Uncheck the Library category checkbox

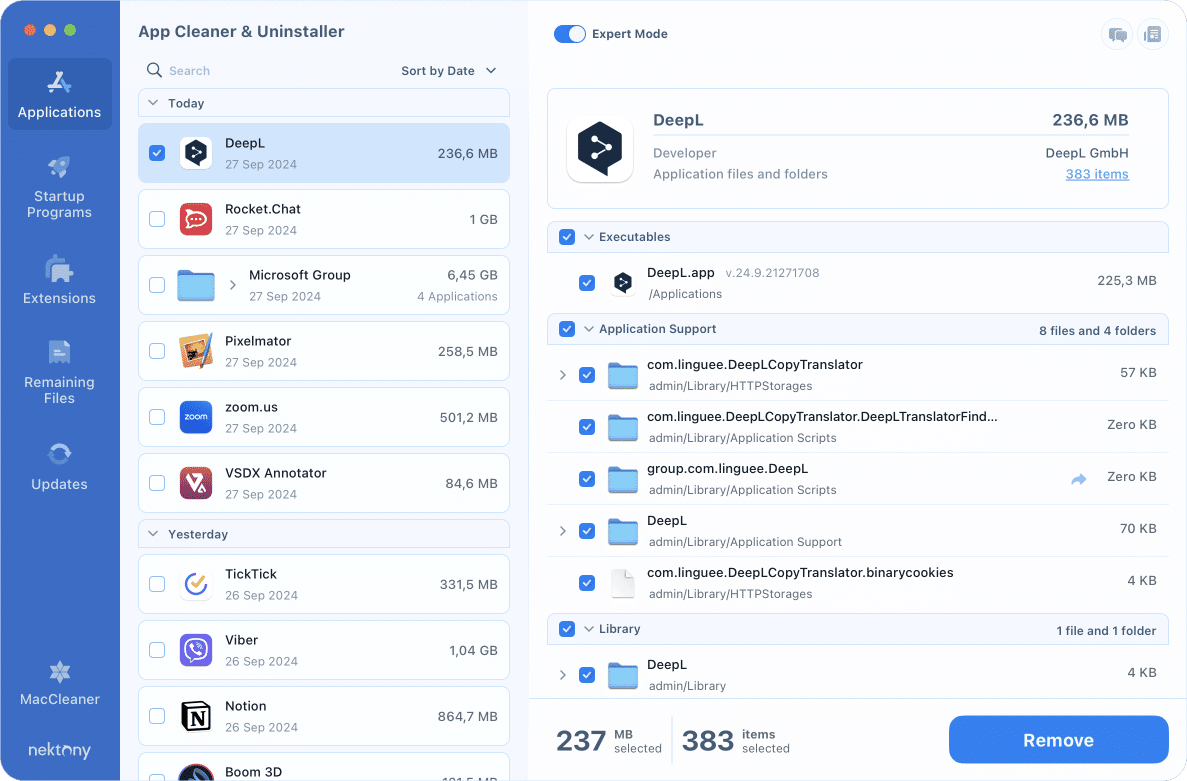[x=567, y=629]
